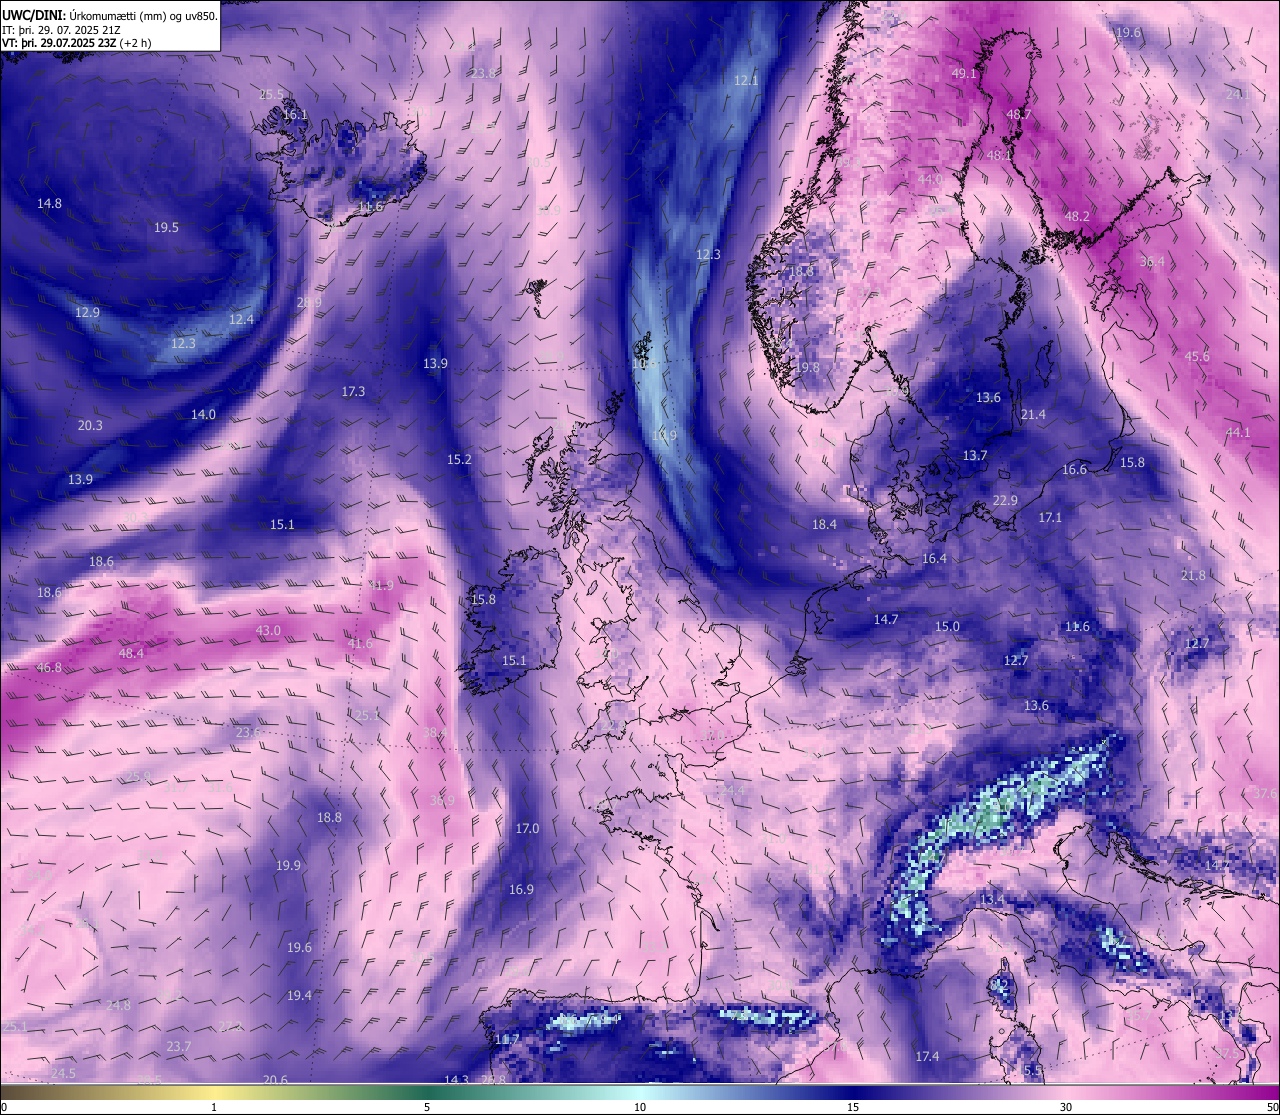This screenshot has width=1280, height=1115.
Task: Click the 49.1 value over Scandinavia
Action: click(x=964, y=74)
